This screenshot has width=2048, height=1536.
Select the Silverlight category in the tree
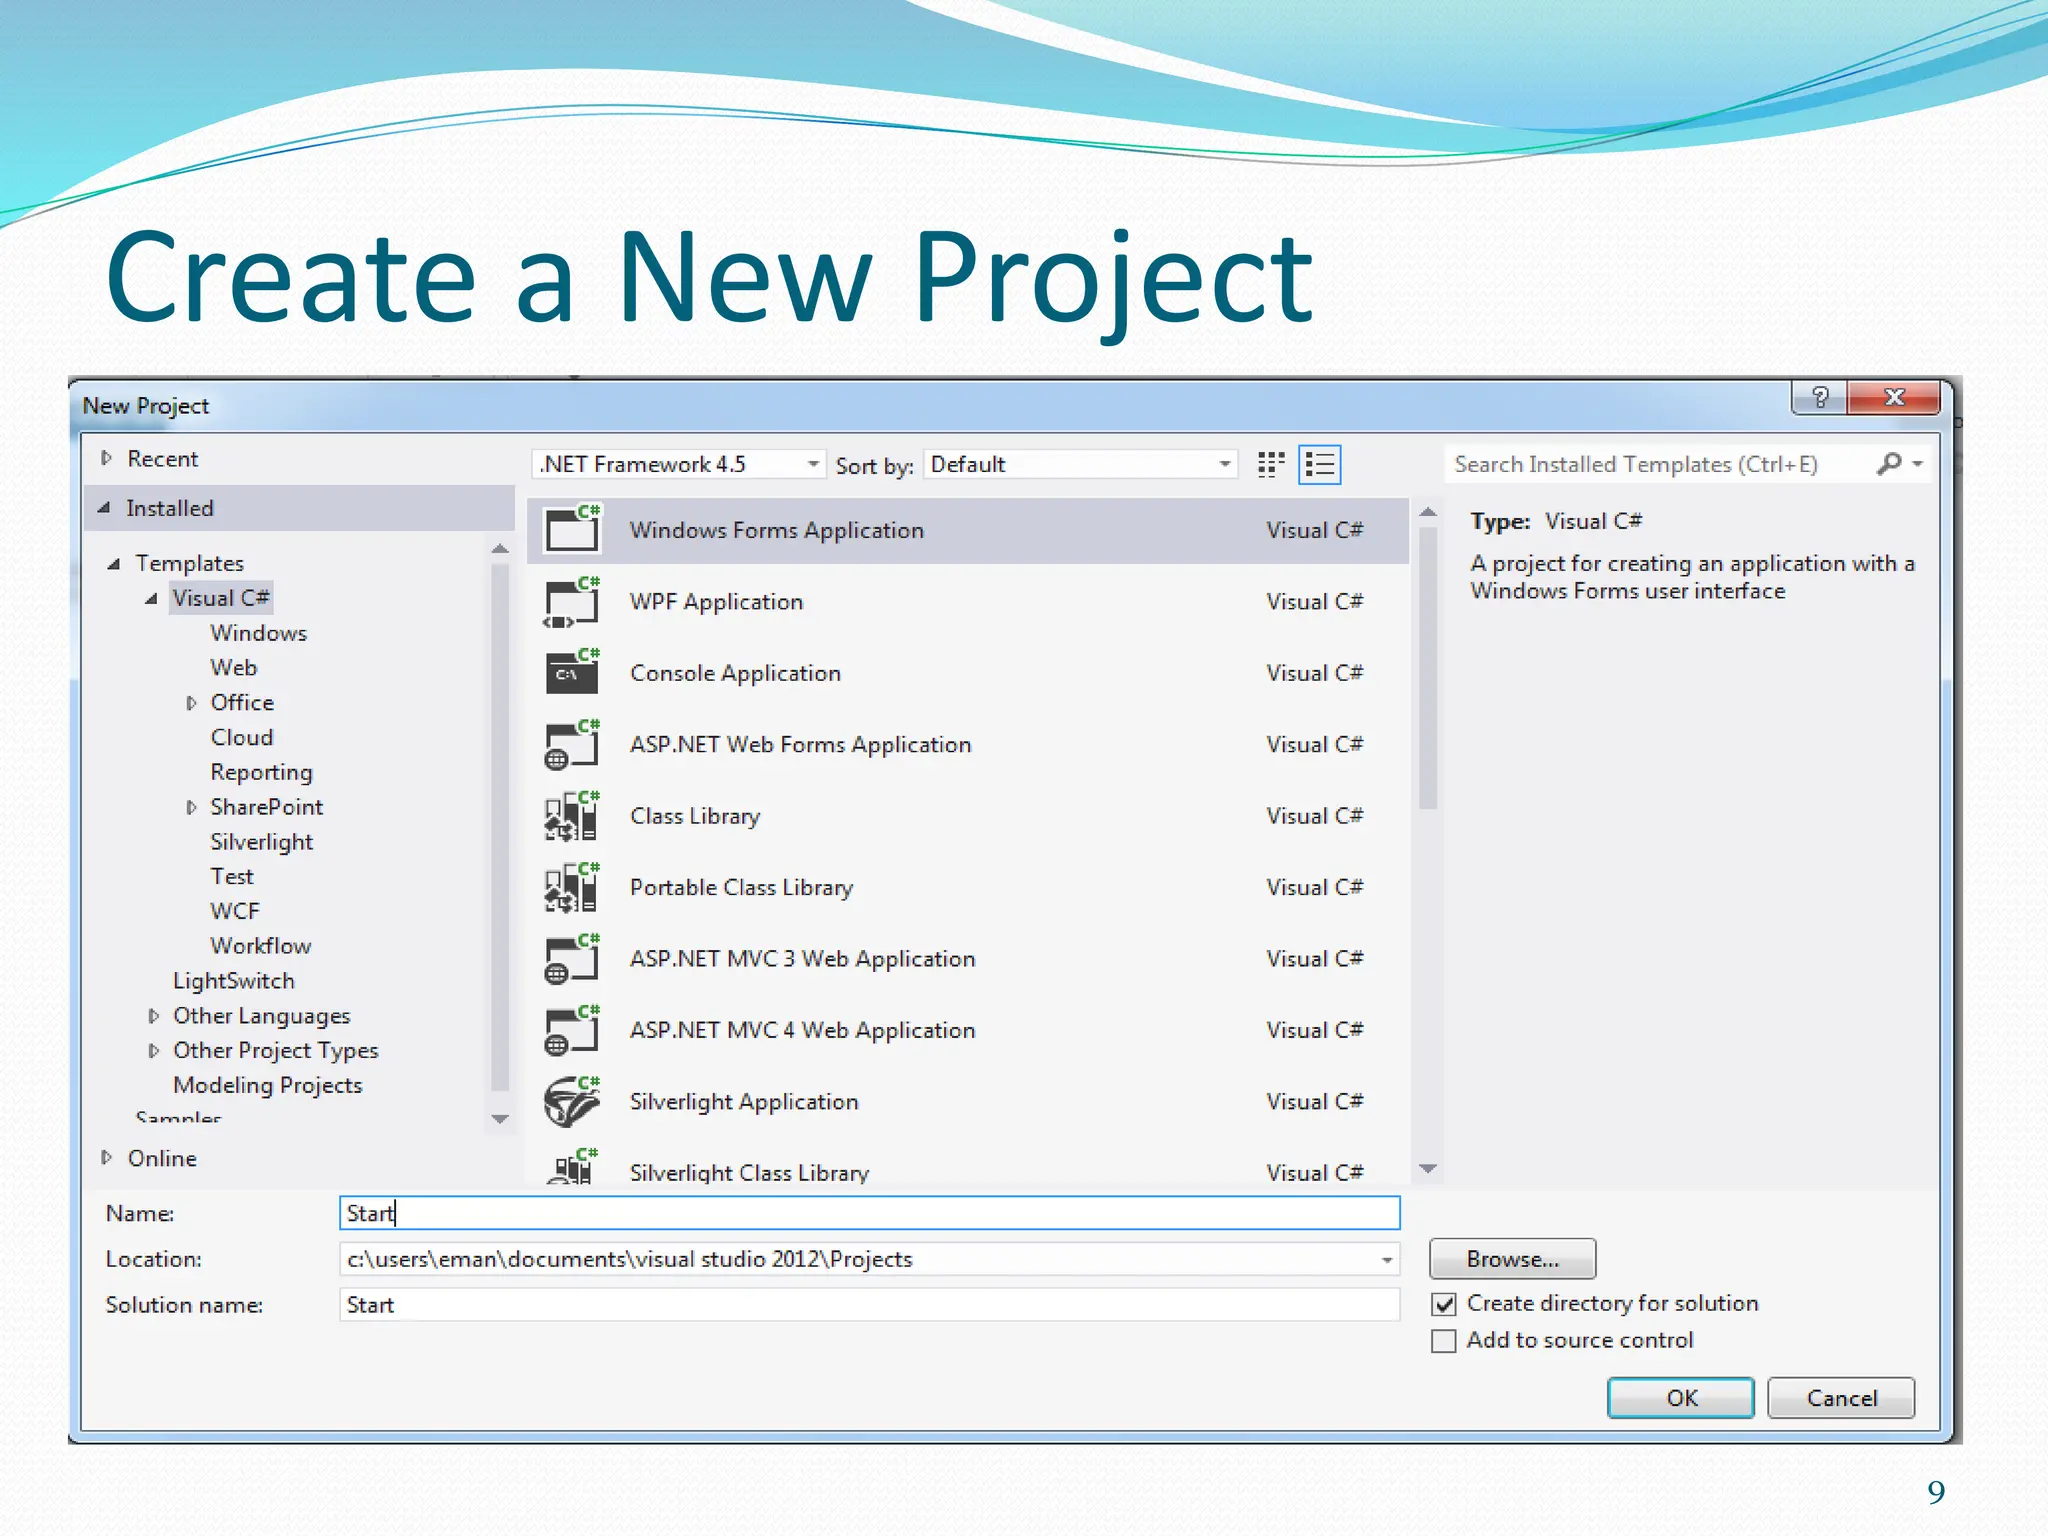click(261, 842)
